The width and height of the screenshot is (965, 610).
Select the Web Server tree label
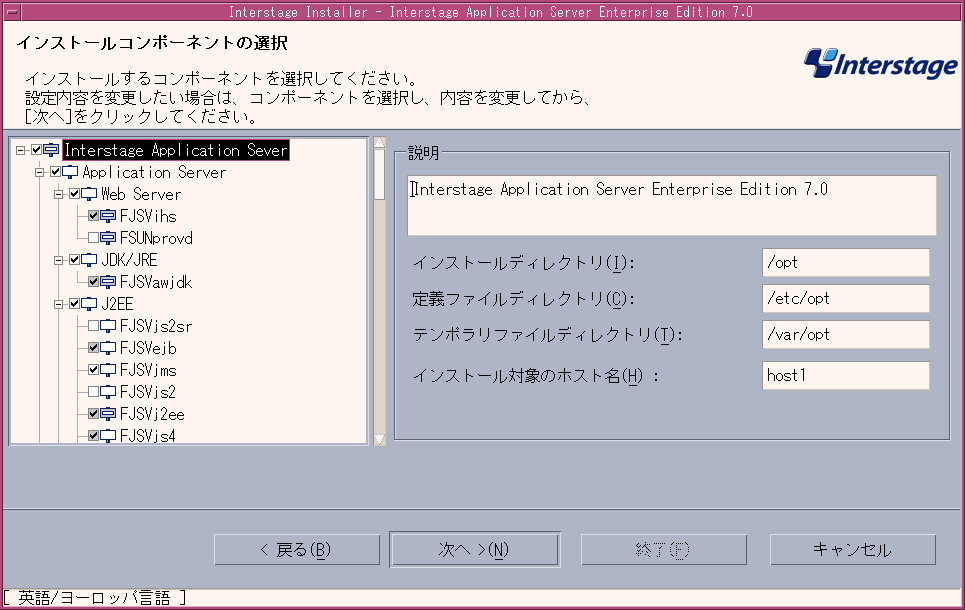click(x=141, y=195)
